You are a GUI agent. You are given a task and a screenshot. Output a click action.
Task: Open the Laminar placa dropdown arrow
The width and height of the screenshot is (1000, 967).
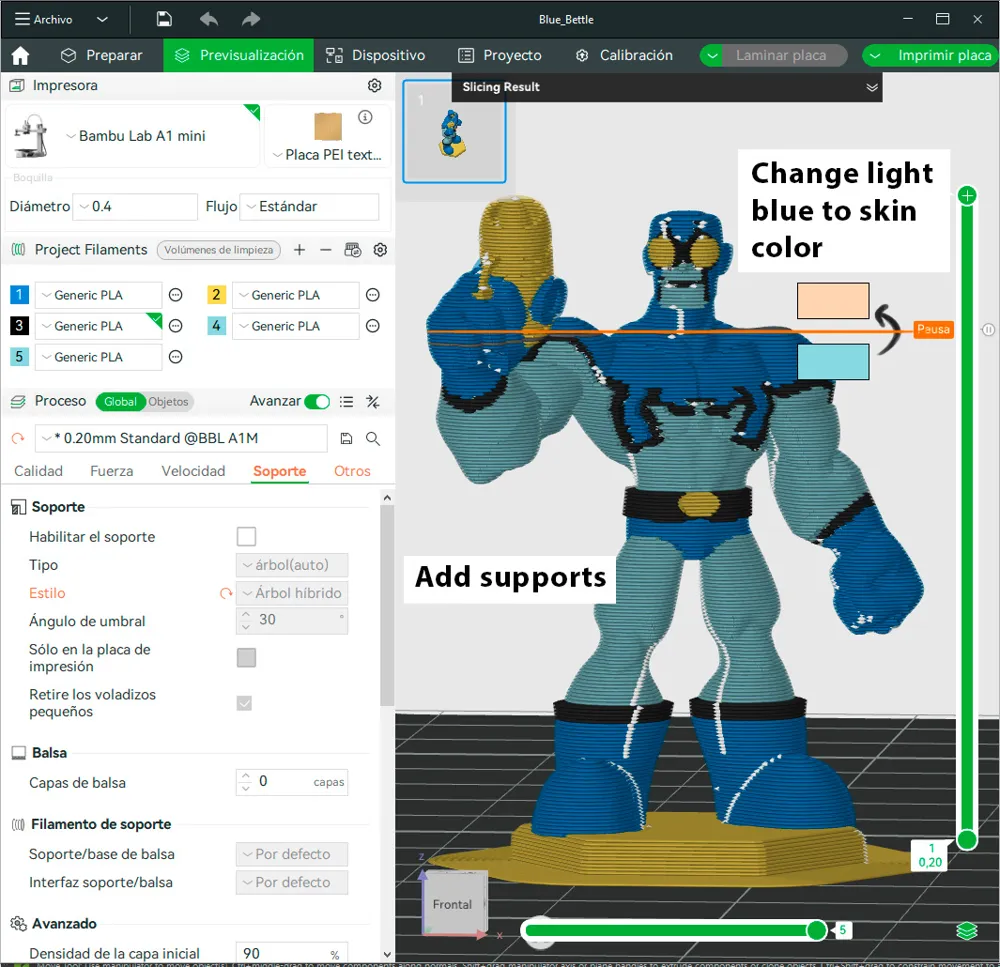point(712,55)
